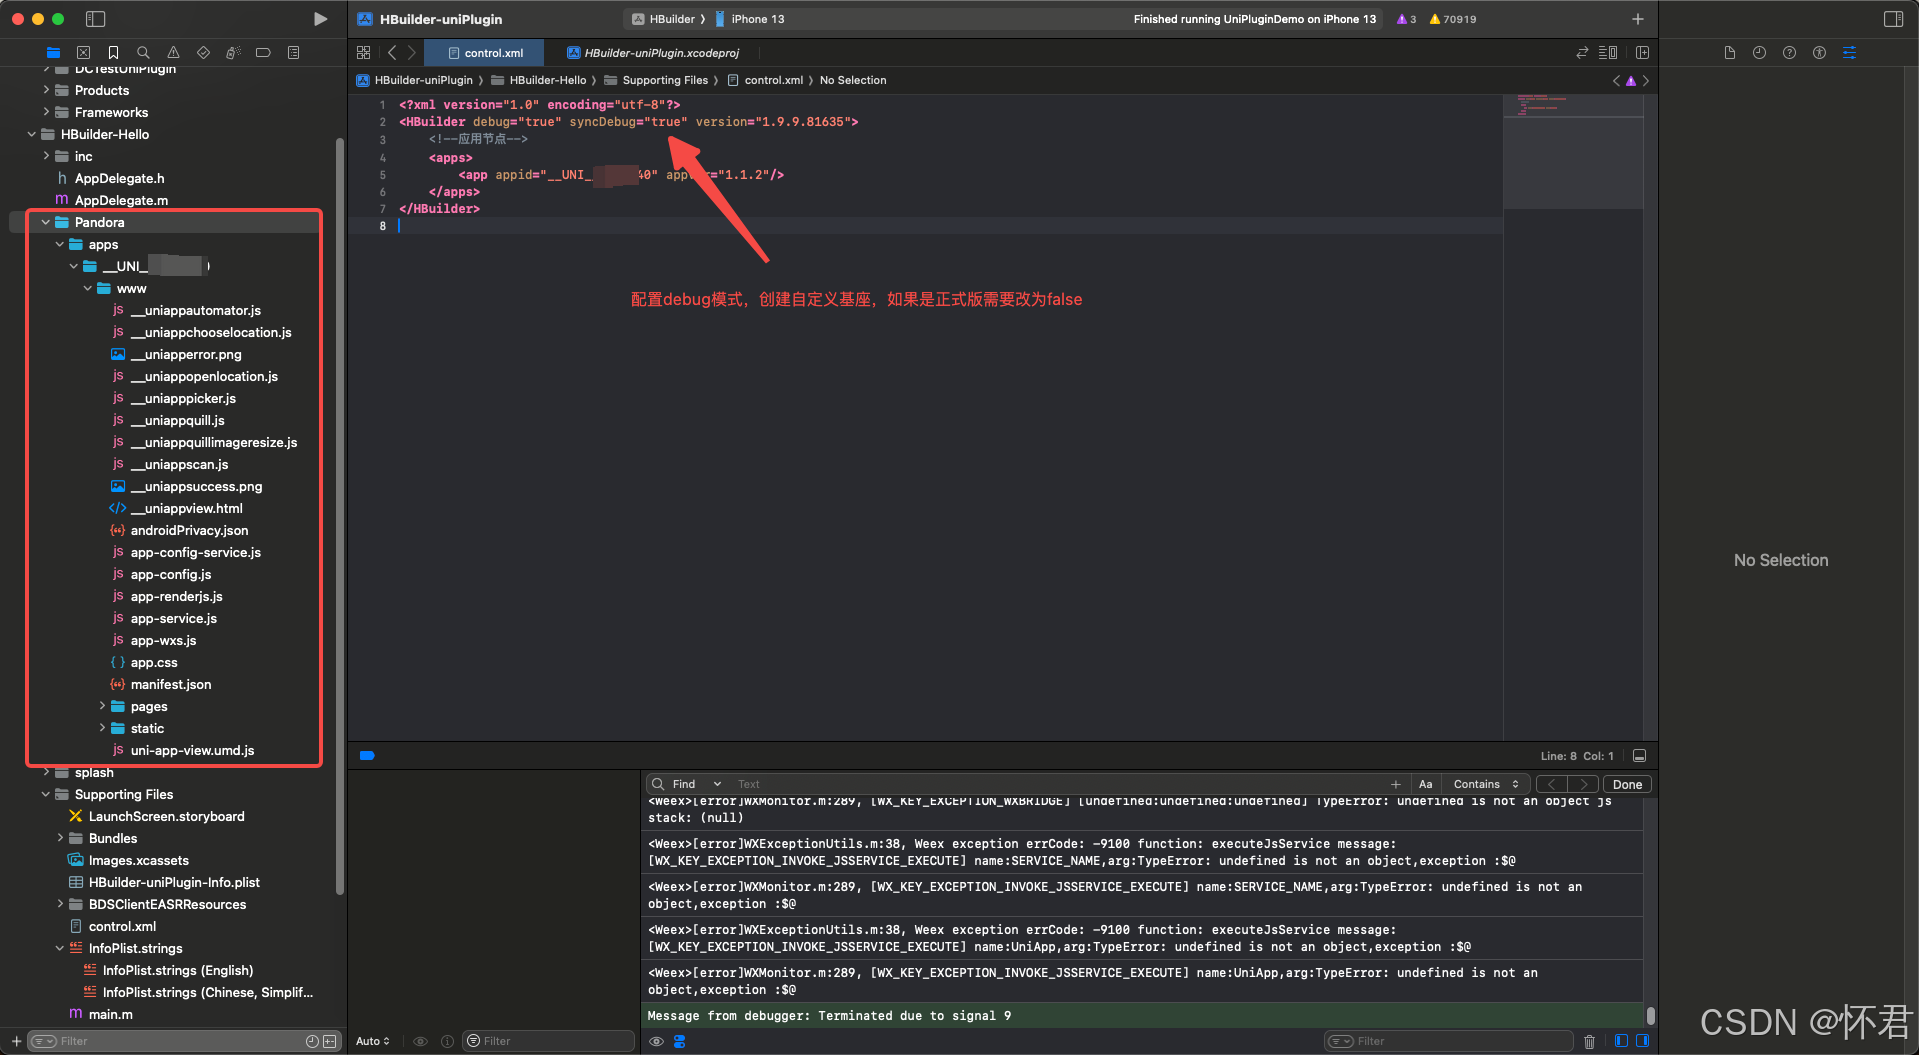Expand the static folder

pos(102,728)
